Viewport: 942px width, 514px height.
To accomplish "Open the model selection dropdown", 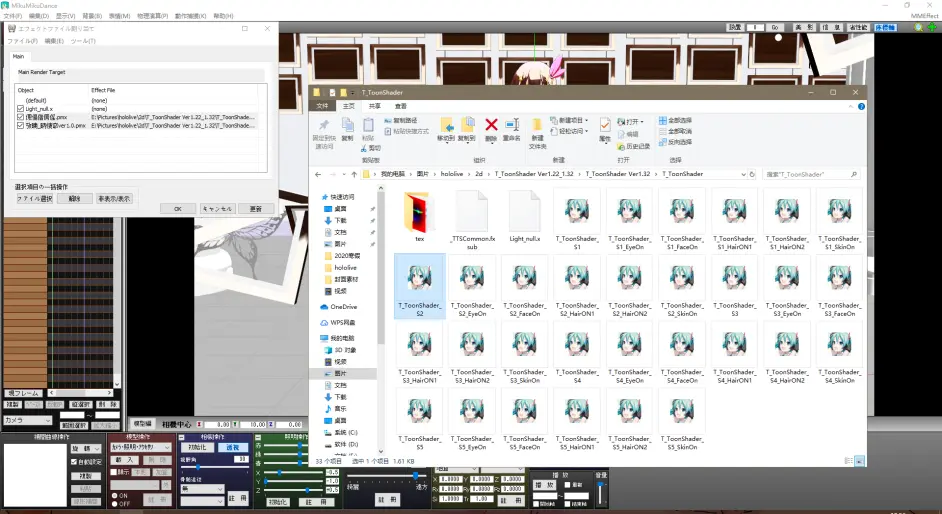I will pos(141,447).
